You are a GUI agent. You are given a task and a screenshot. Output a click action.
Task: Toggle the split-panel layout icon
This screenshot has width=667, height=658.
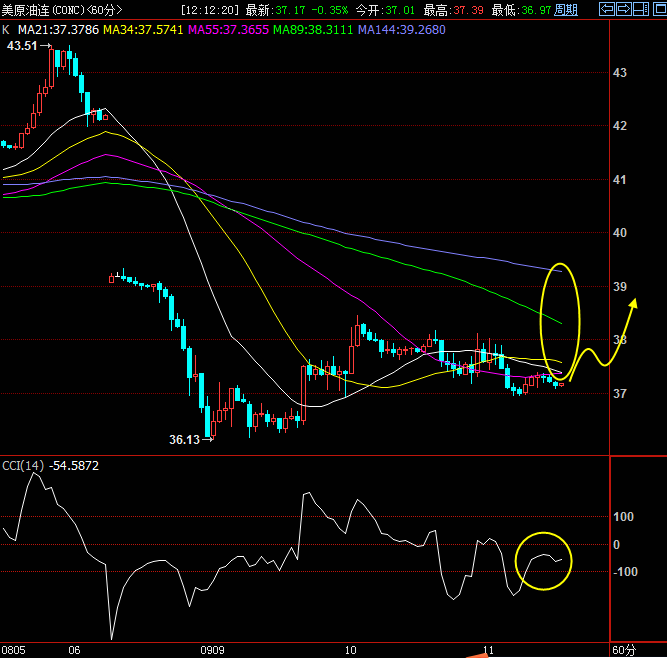coord(641,9)
